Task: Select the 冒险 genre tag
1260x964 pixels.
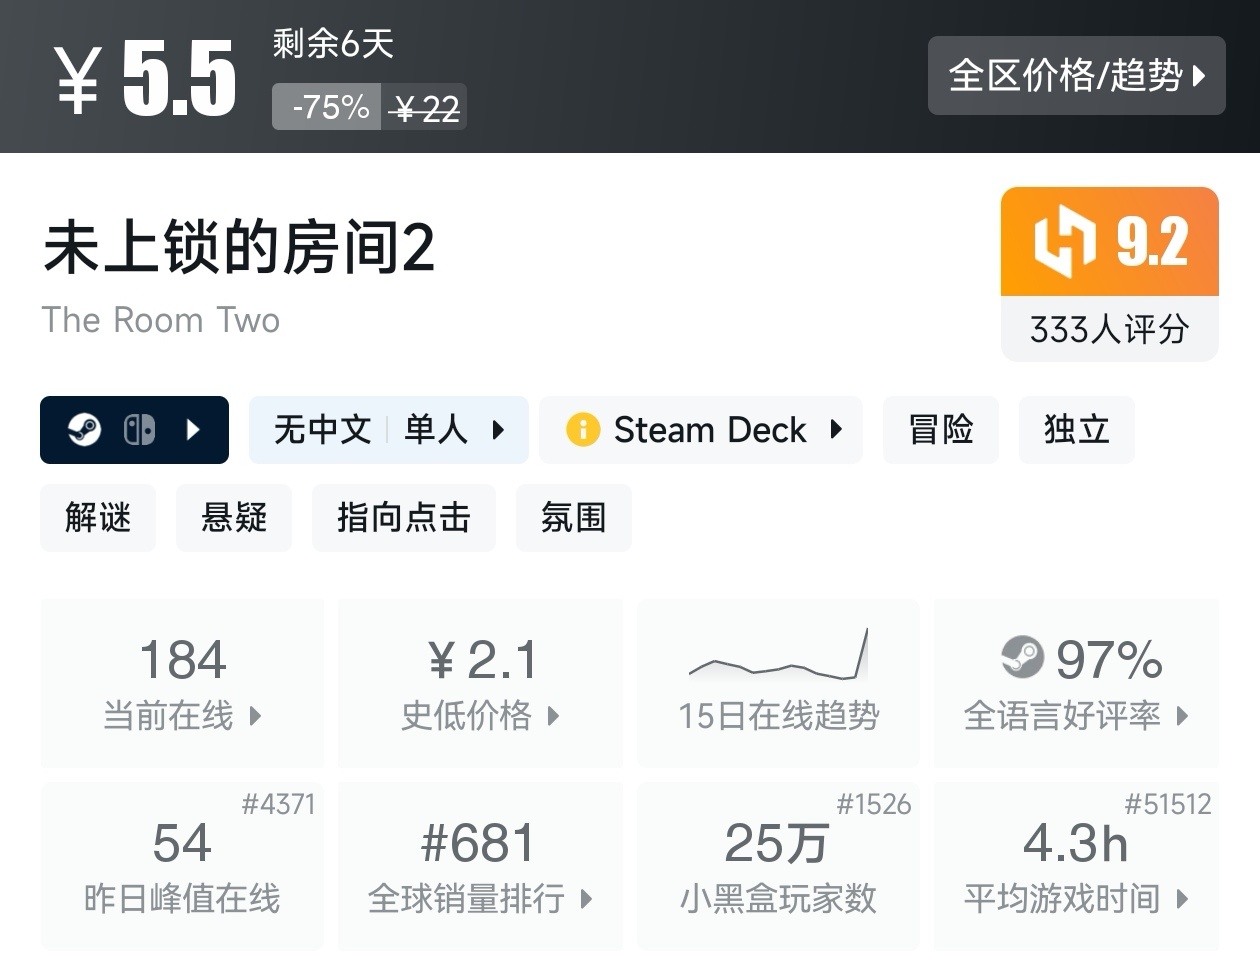Action: tap(940, 430)
